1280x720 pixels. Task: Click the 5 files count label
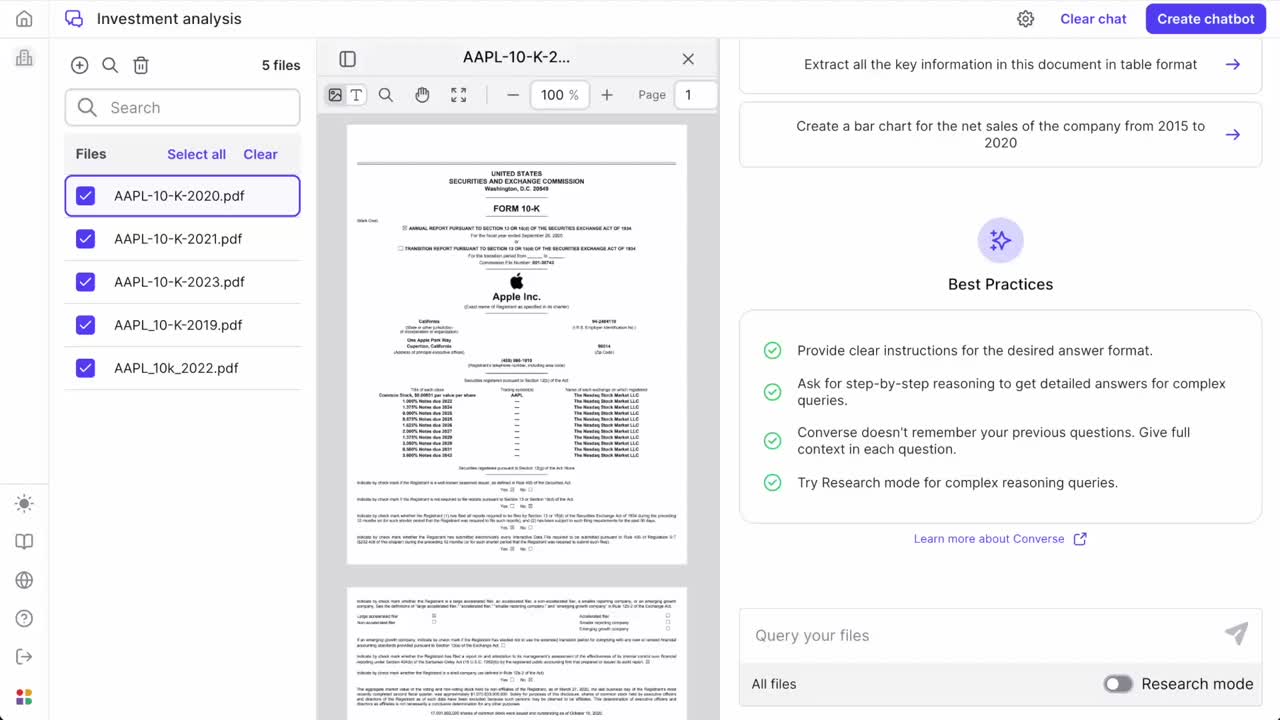(x=281, y=65)
